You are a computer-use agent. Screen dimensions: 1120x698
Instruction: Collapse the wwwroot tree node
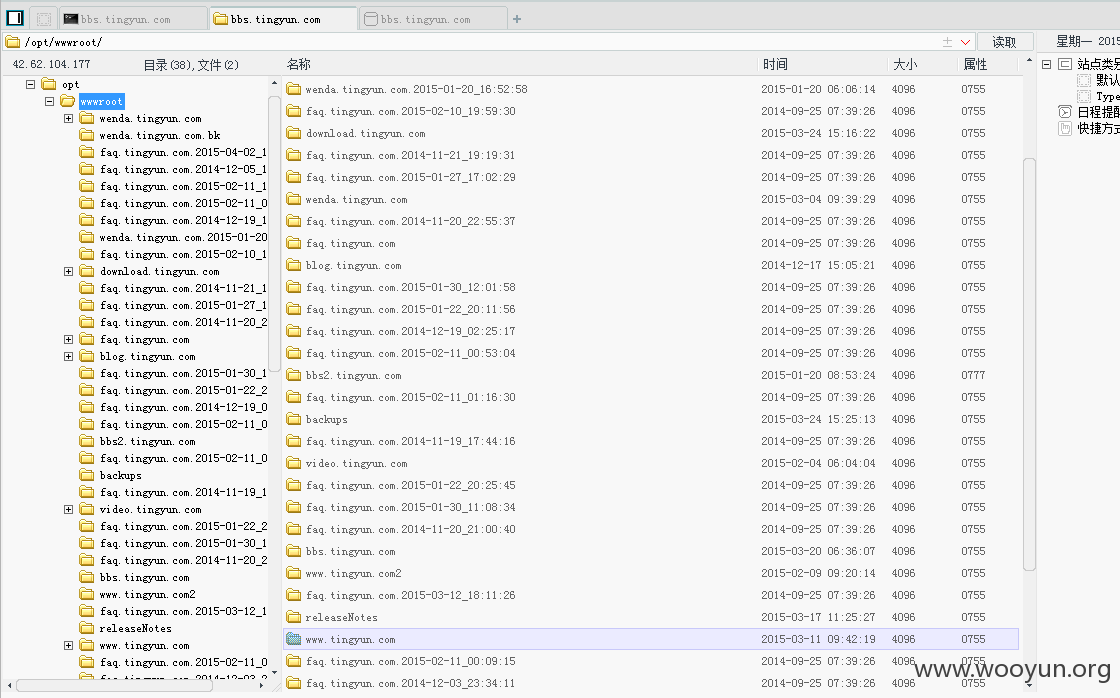coord(49,101)
